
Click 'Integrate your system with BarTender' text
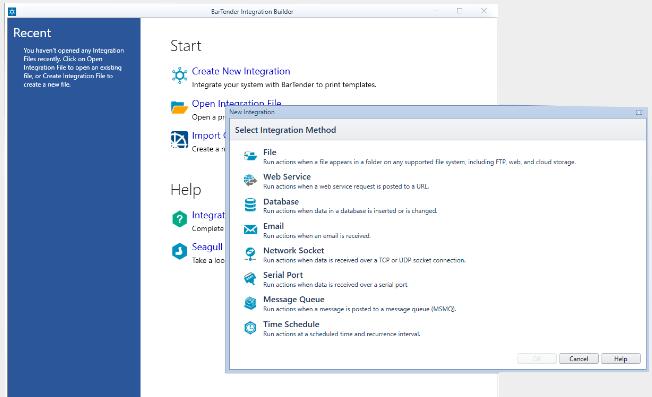pos(284,85)
